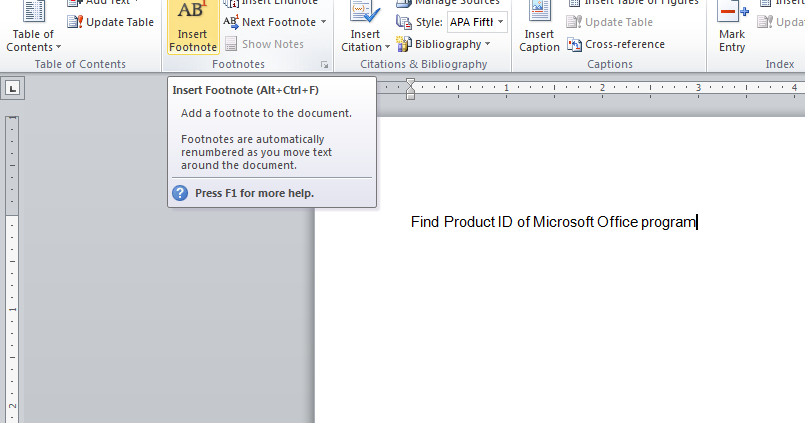
Task: Click the 'Find Product ID of Microsoft Office program' text
Action: [553, 222]
